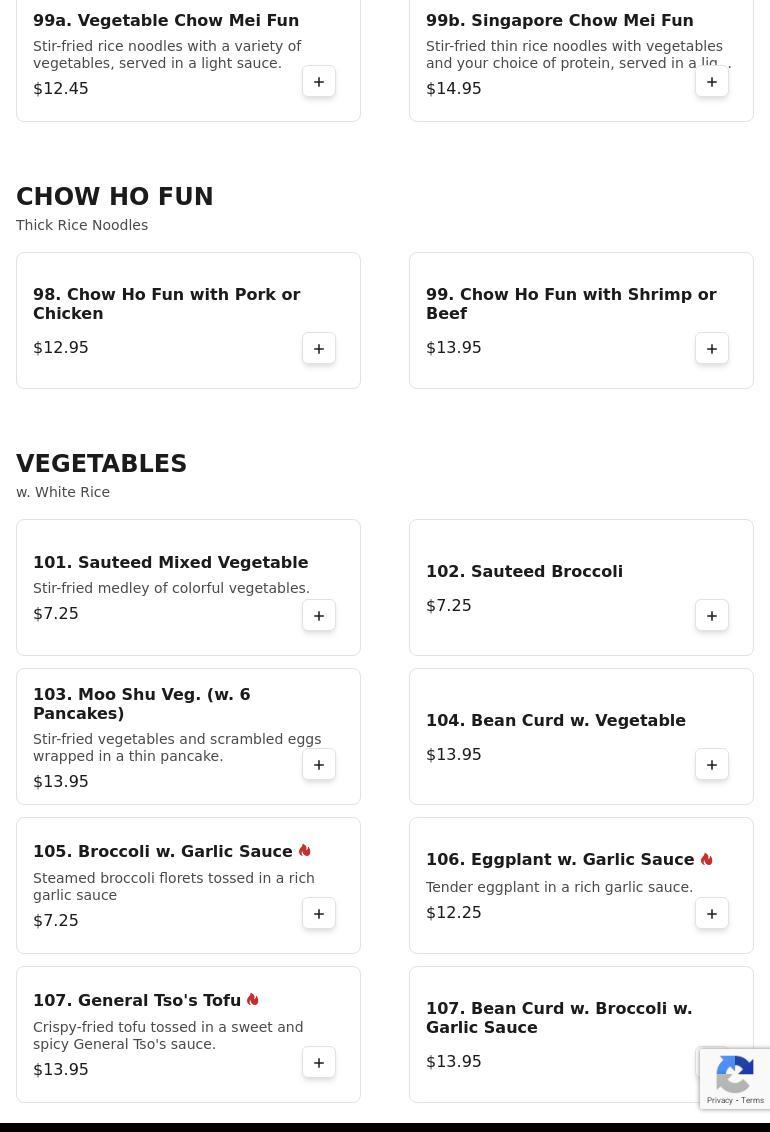
Task: Add Sauteed Broccoli to order
Action: pos(712,616)
